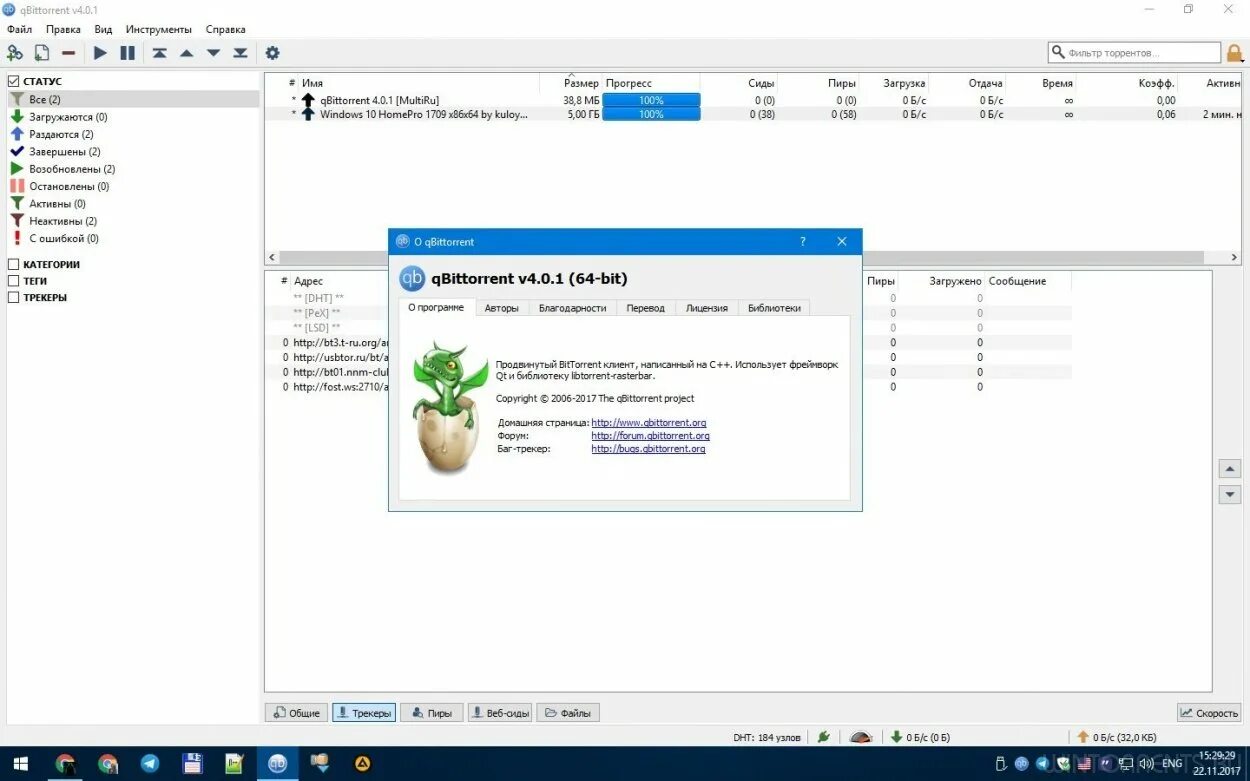This screenshot has height=781, width=1250.
Task: Open the Файл menu
Action: click(19, 29)
